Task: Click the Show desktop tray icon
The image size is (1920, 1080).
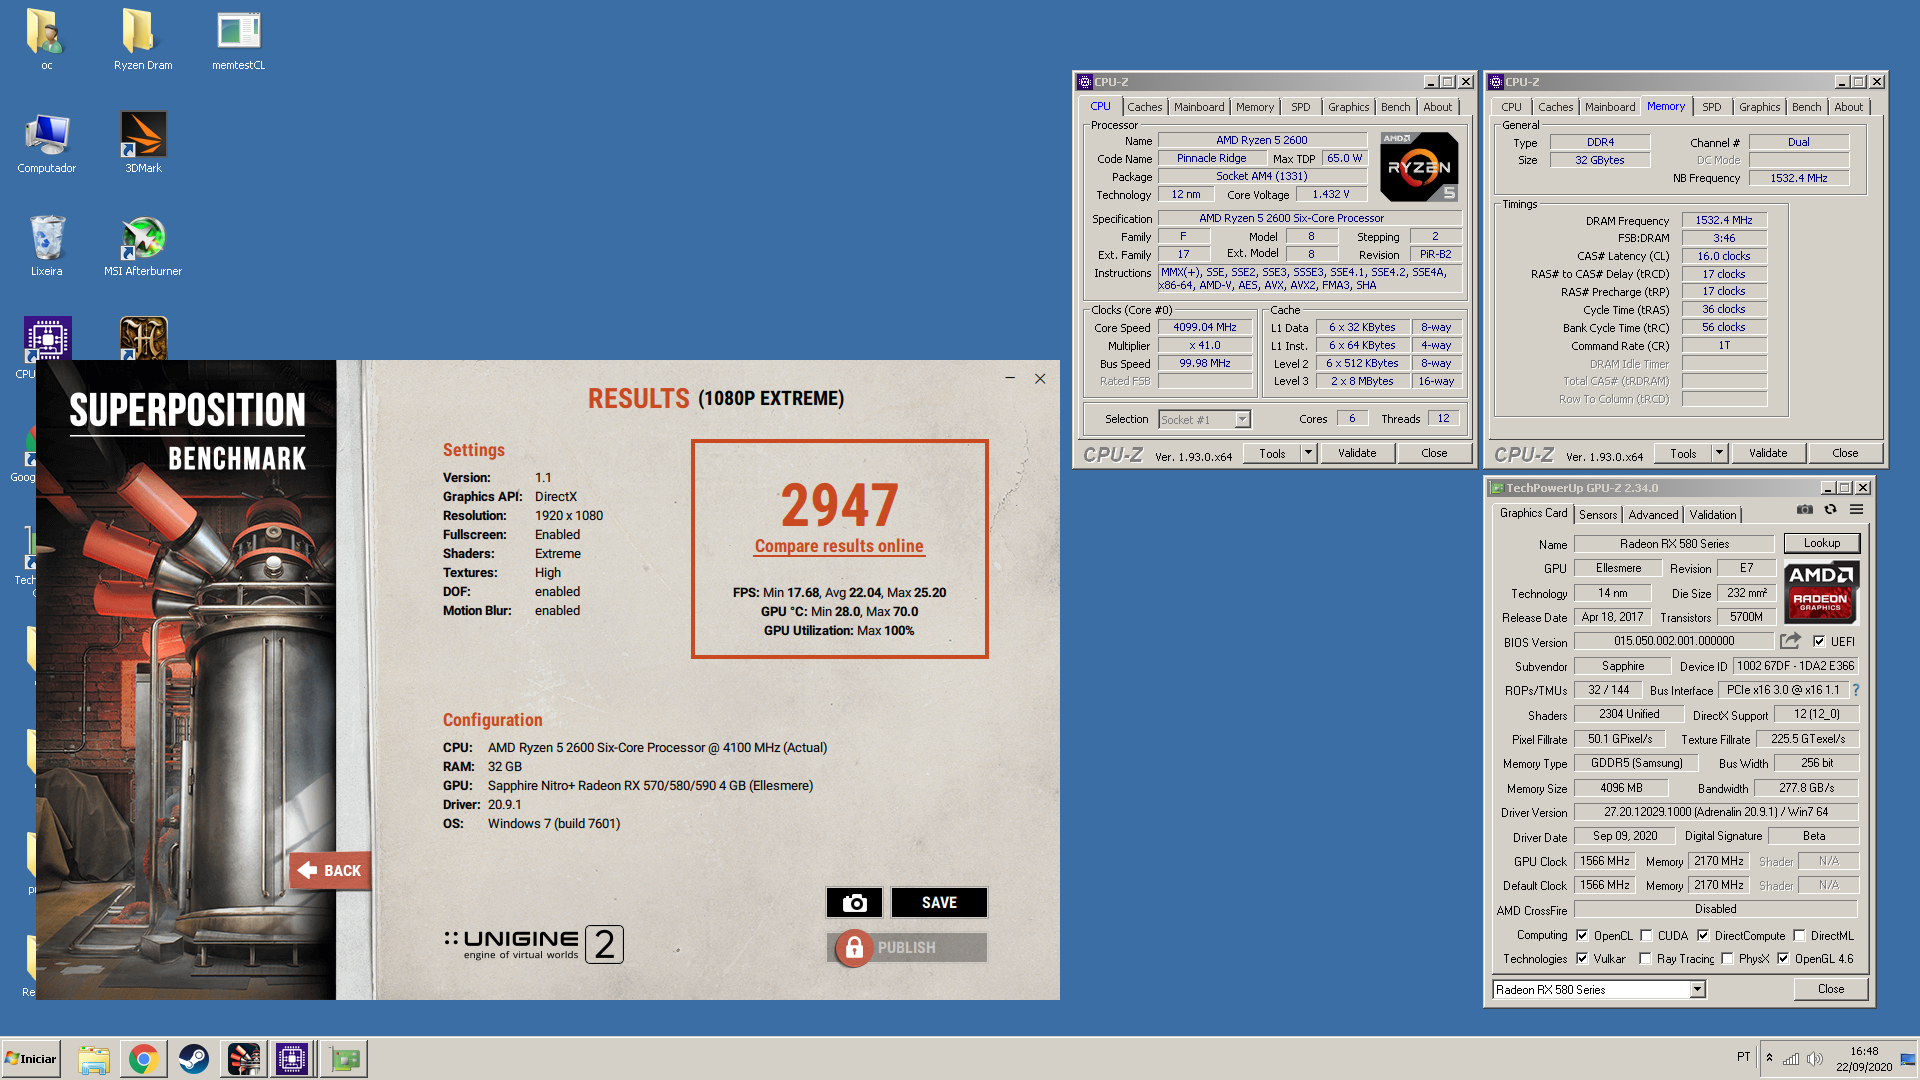Action: pos(1908,1058)
